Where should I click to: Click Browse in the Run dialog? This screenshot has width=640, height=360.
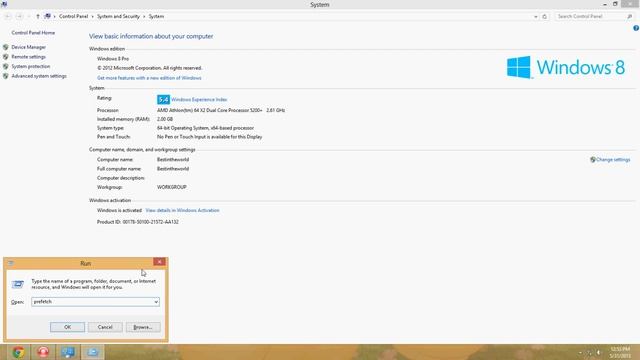pos(143,327)
